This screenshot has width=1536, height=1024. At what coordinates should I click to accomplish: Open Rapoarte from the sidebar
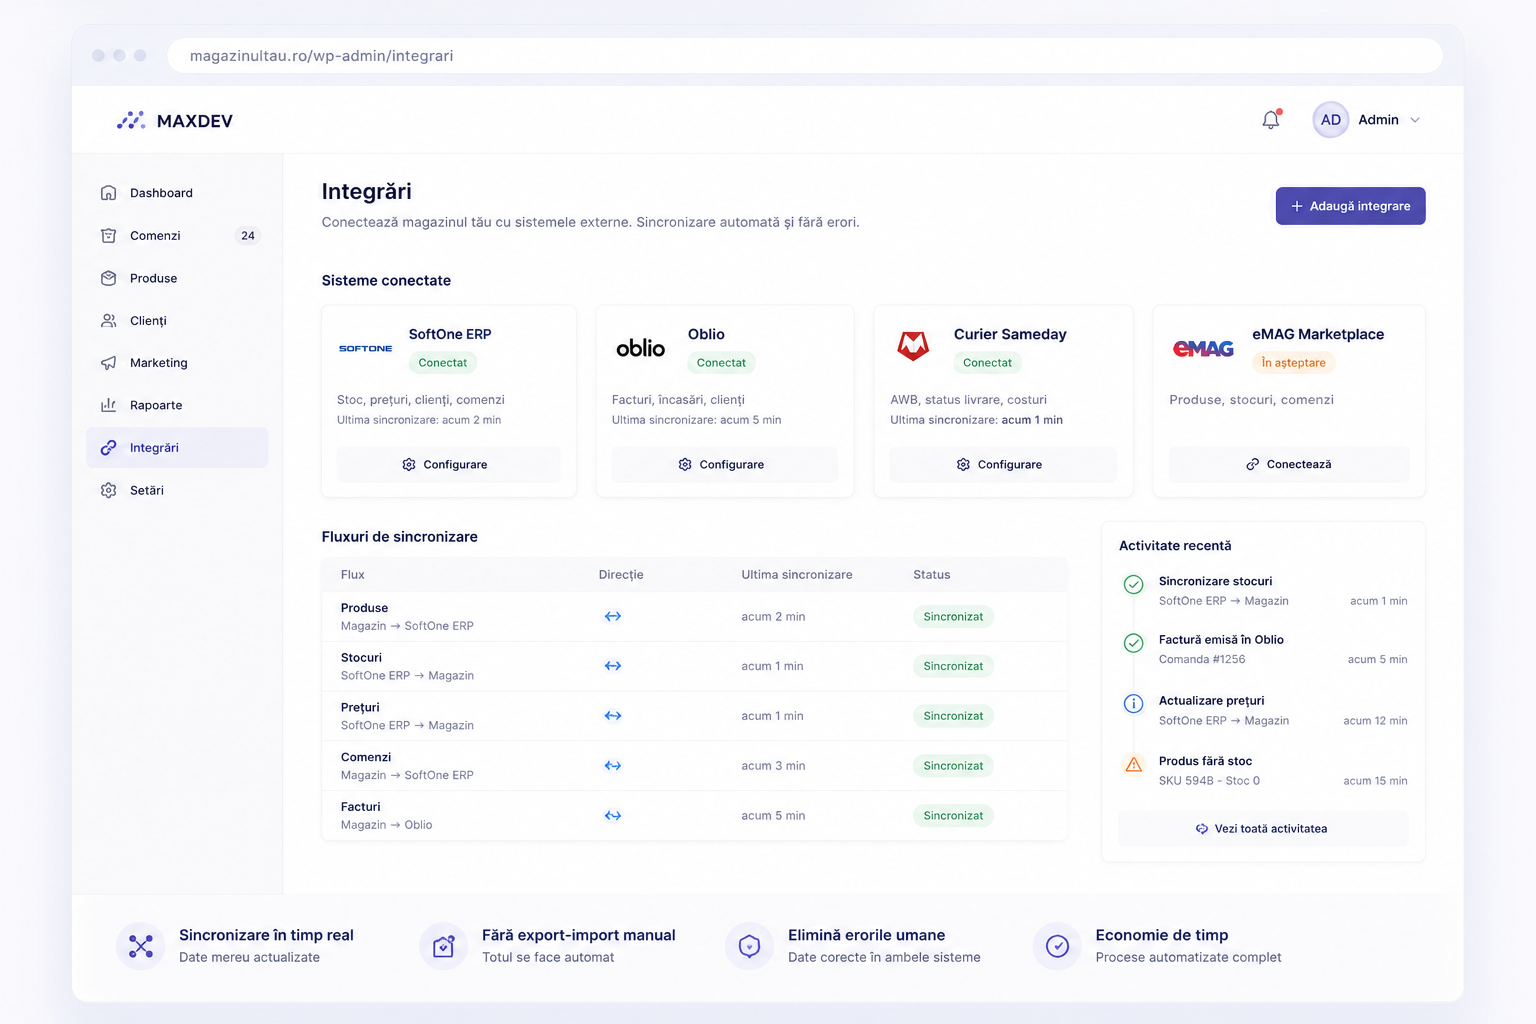[177, 405]
